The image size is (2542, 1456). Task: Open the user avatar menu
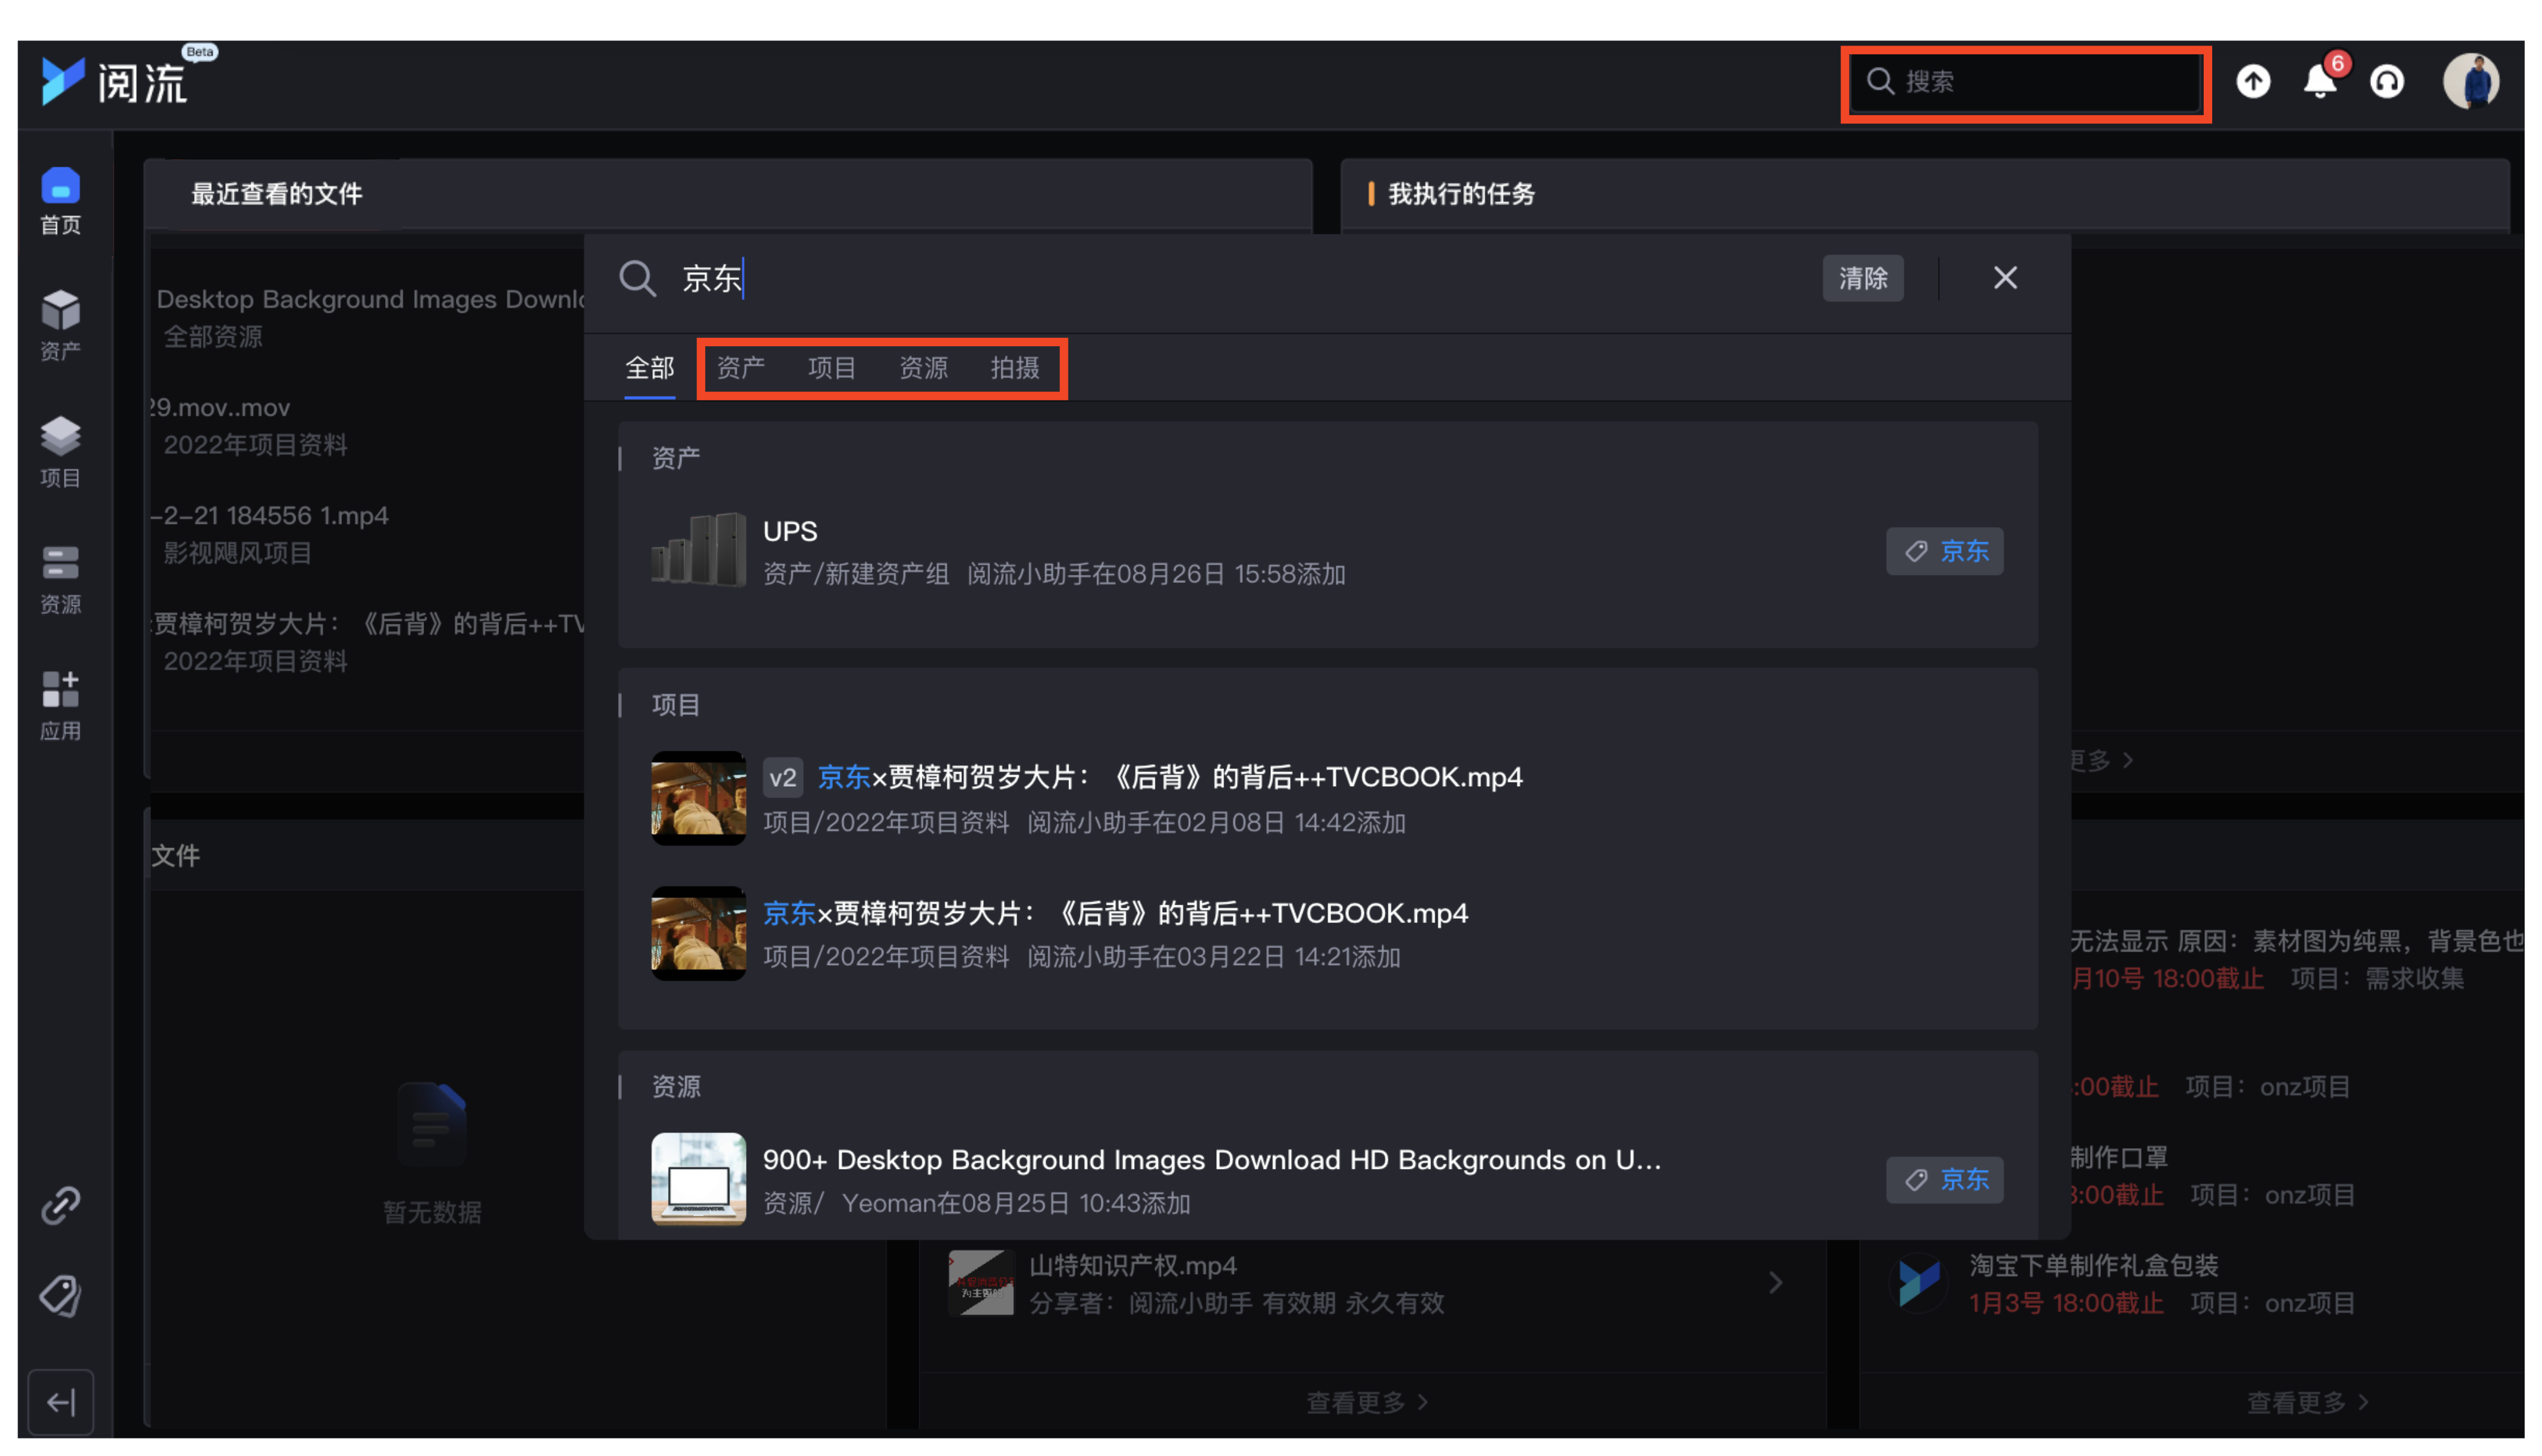[2471, 81]
